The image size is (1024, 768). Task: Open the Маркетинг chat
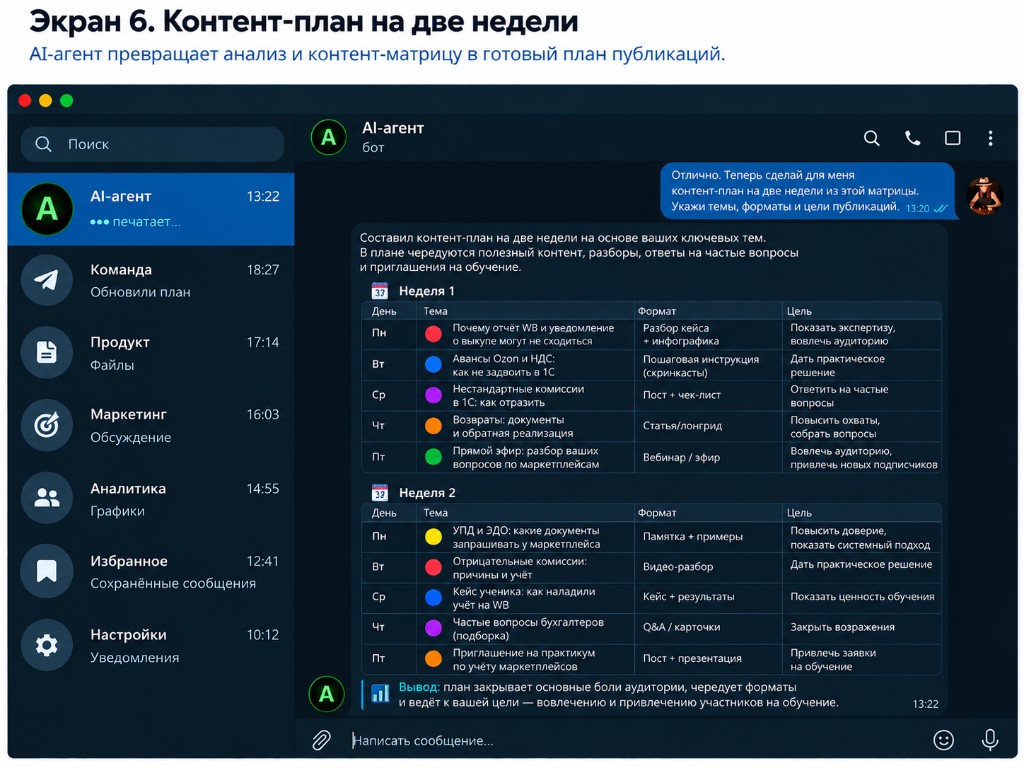click(151, 425)
